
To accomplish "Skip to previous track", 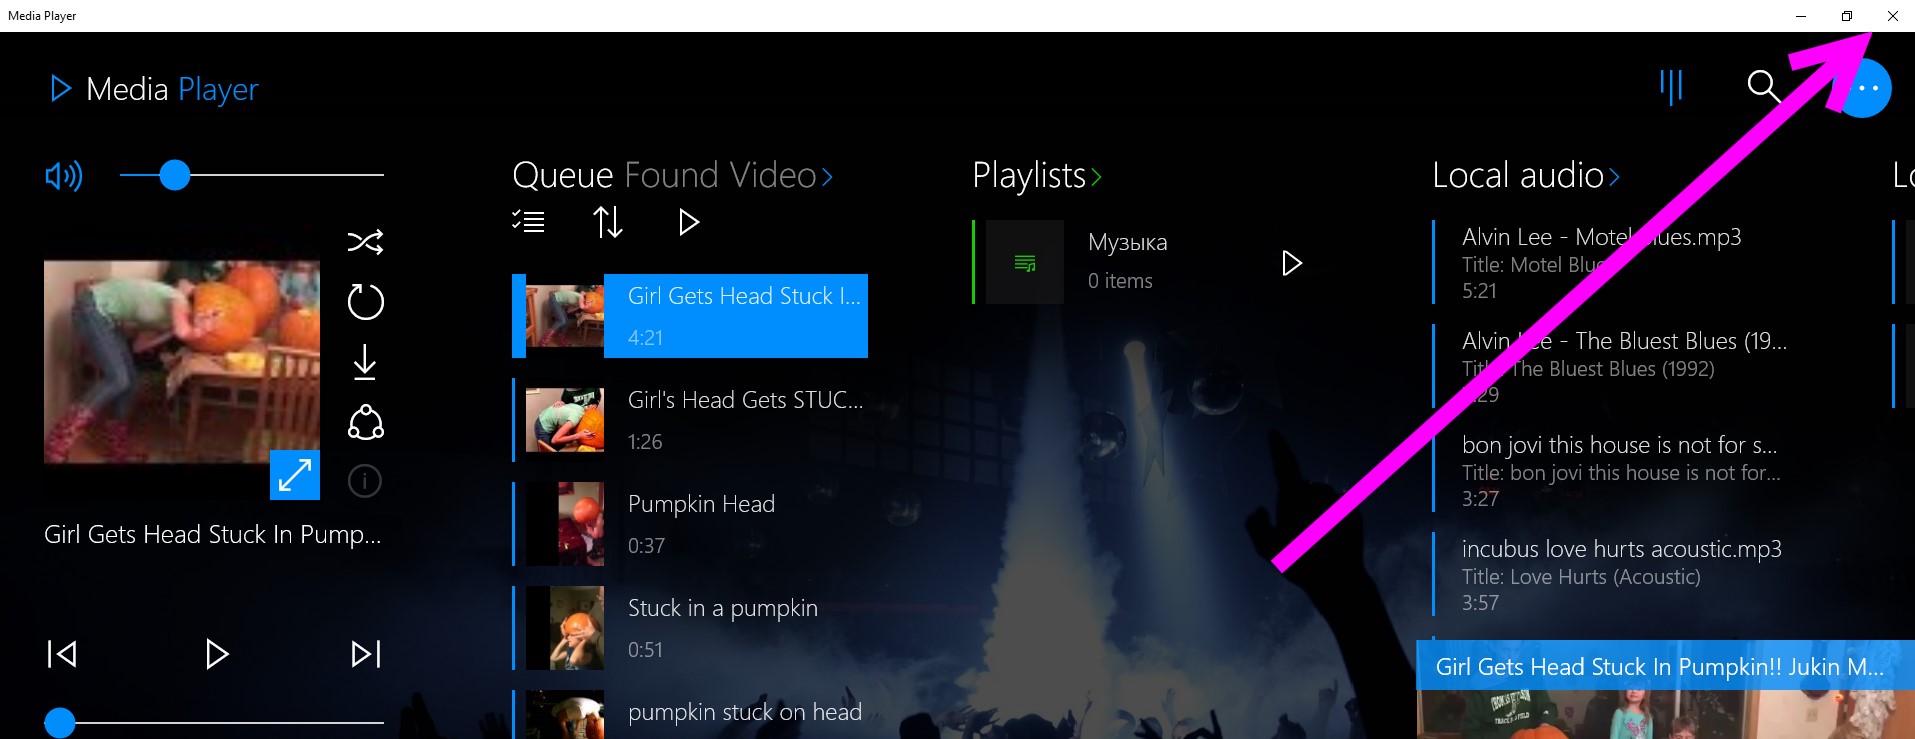I will [62, 654].
